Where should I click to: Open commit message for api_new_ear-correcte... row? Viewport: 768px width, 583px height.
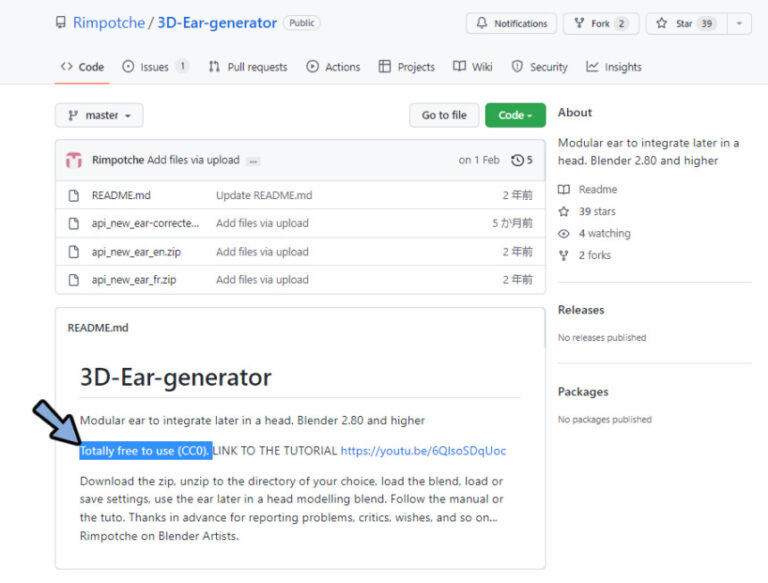point(263,223)
